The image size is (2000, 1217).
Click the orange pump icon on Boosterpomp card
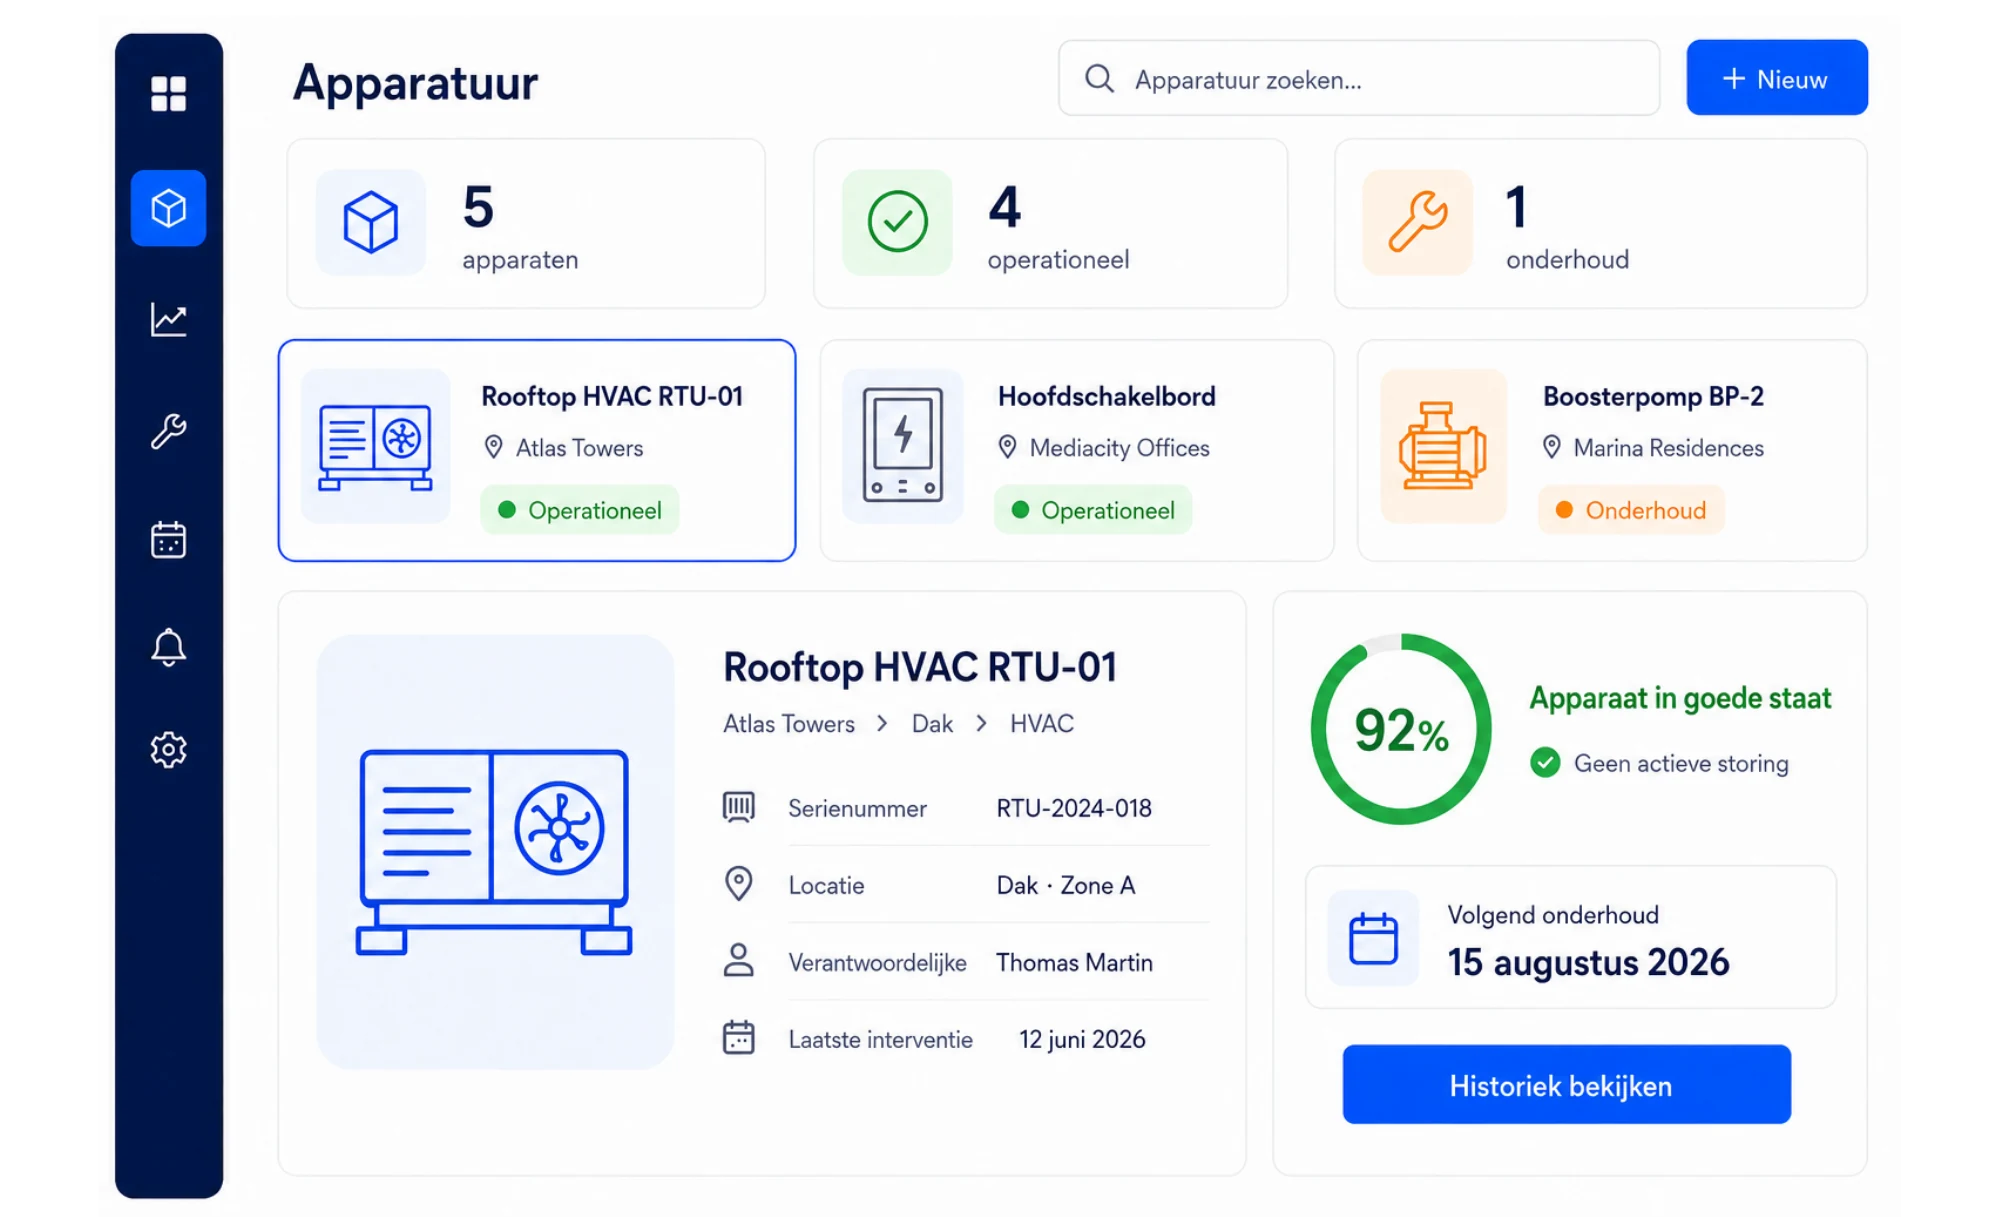[x=1442, y=446]
